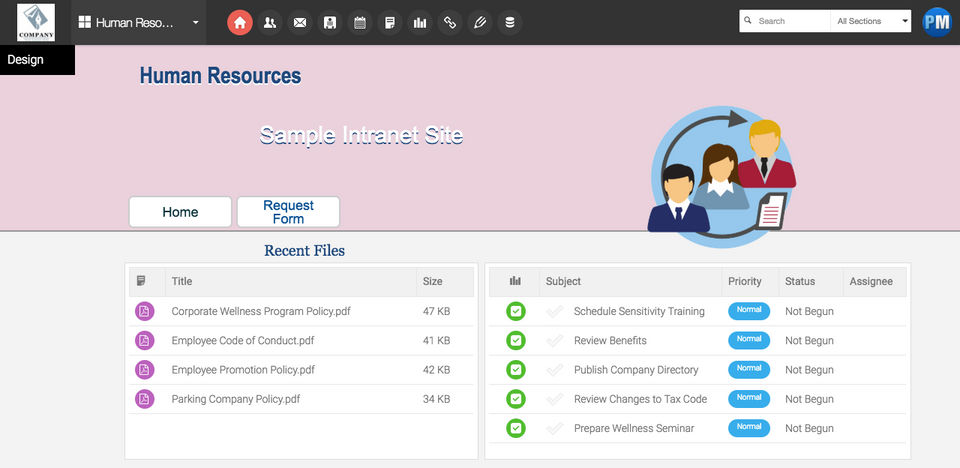Sort files by Title column header

[x=182, y=281]
